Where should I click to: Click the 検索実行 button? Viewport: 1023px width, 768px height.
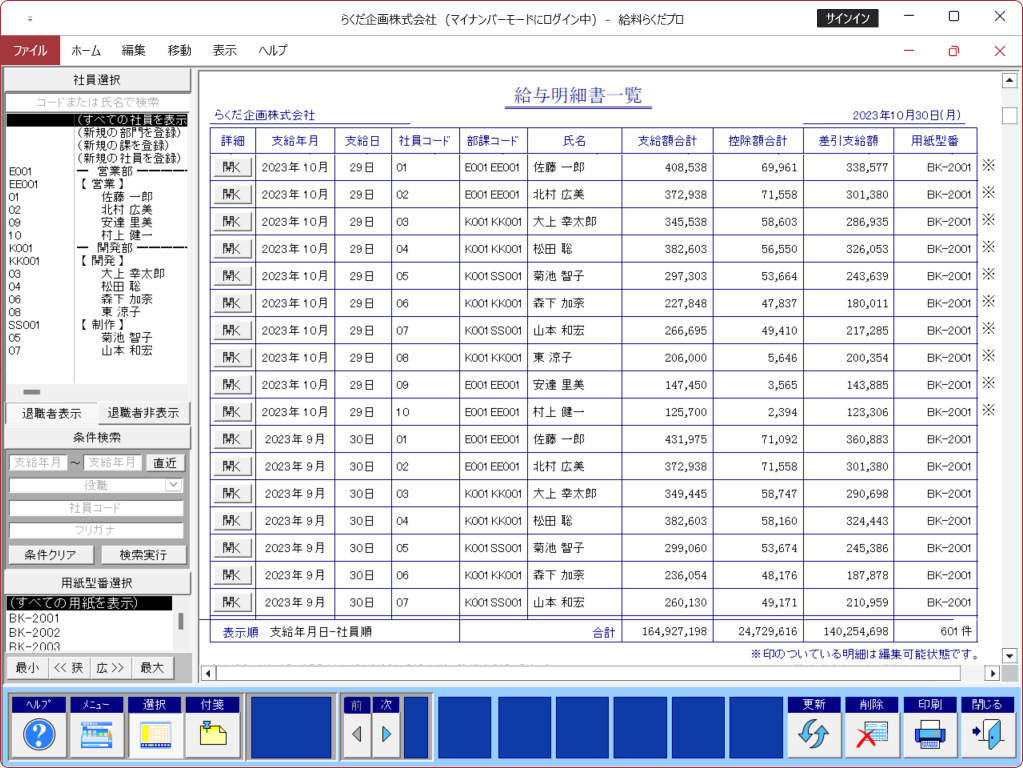(144, 555)
